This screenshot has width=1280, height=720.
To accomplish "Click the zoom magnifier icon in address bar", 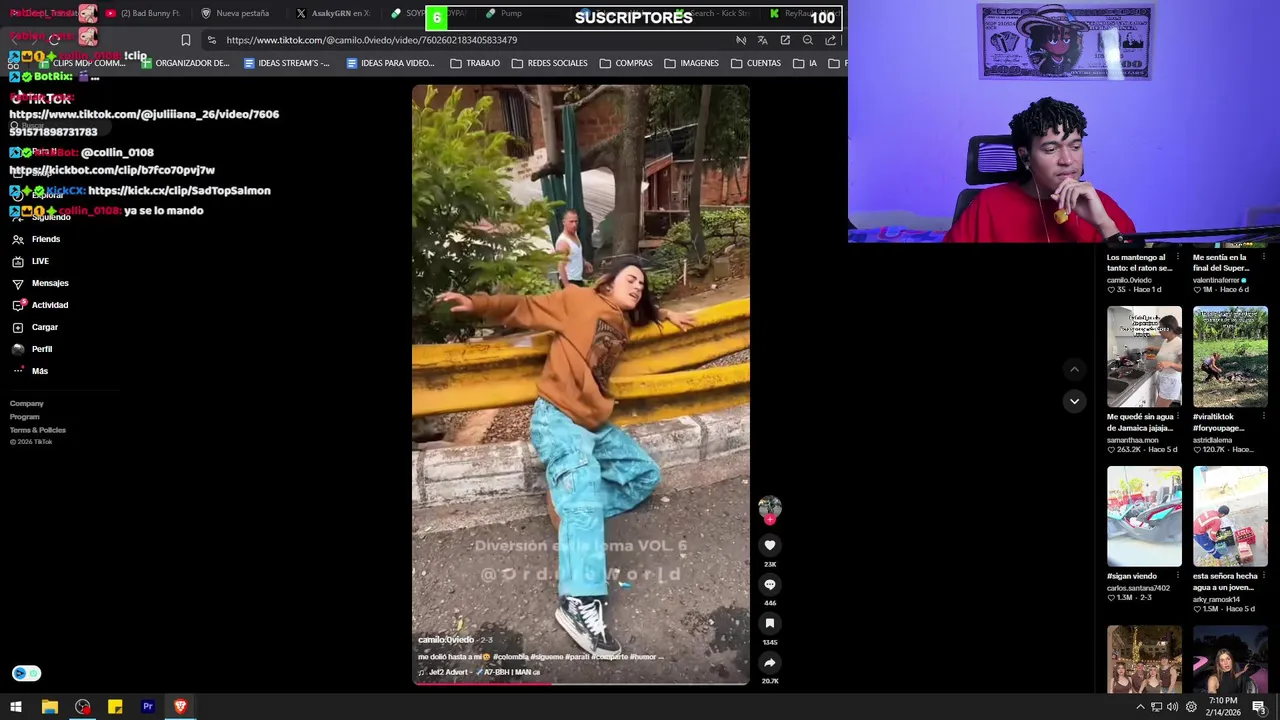I will [x=808, y=40].
